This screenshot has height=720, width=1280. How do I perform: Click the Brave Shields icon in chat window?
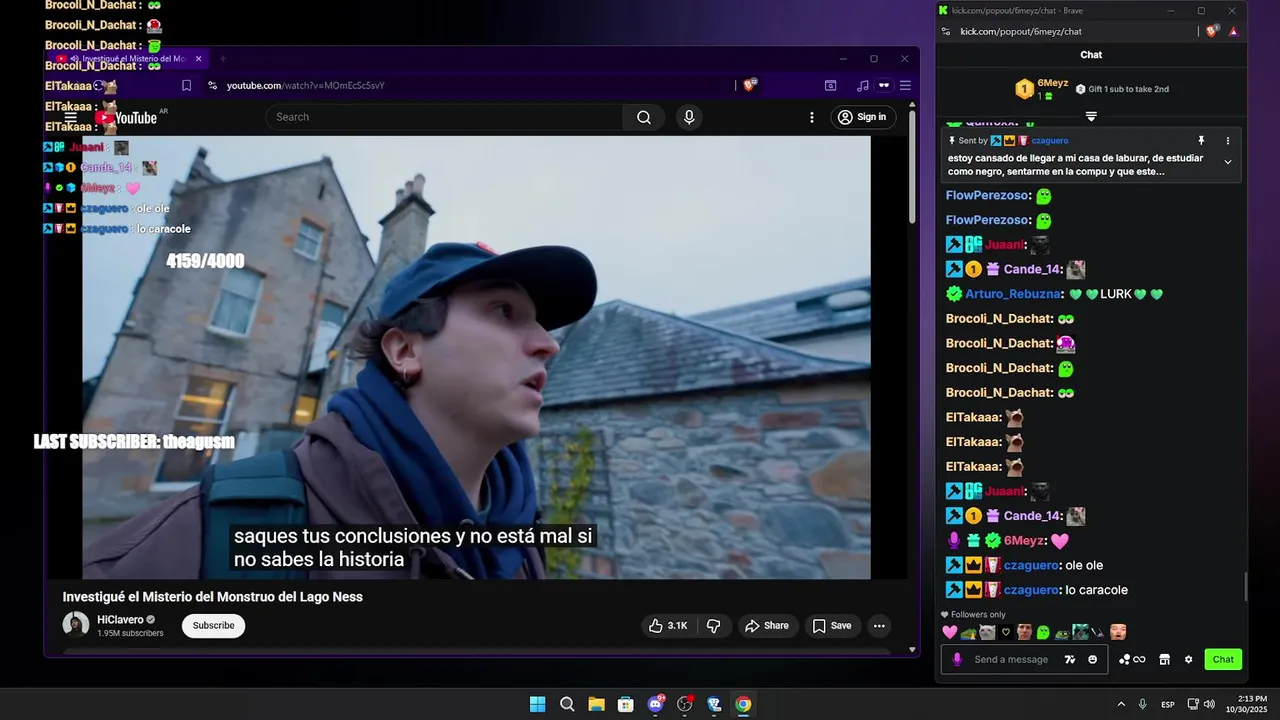pyautogui.click(x=1213, y=31)
